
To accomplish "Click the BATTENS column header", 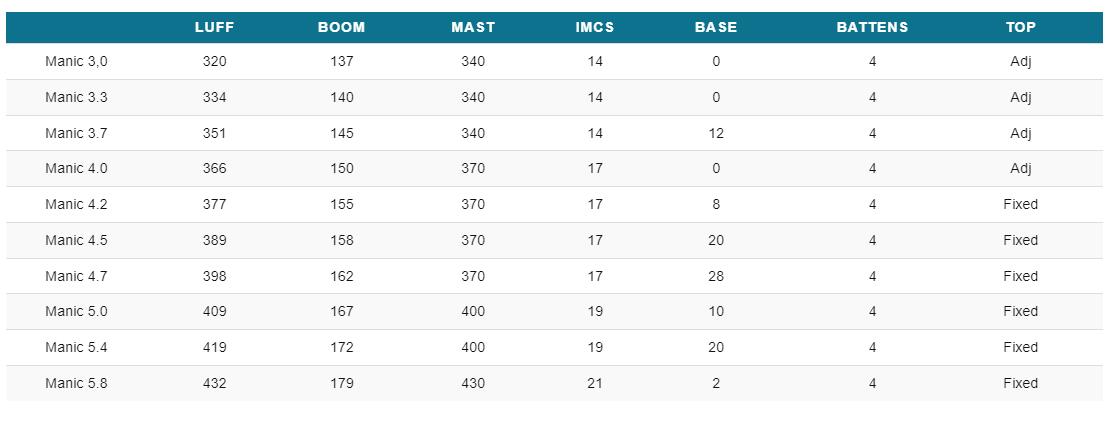I will [x=872, y=28].
